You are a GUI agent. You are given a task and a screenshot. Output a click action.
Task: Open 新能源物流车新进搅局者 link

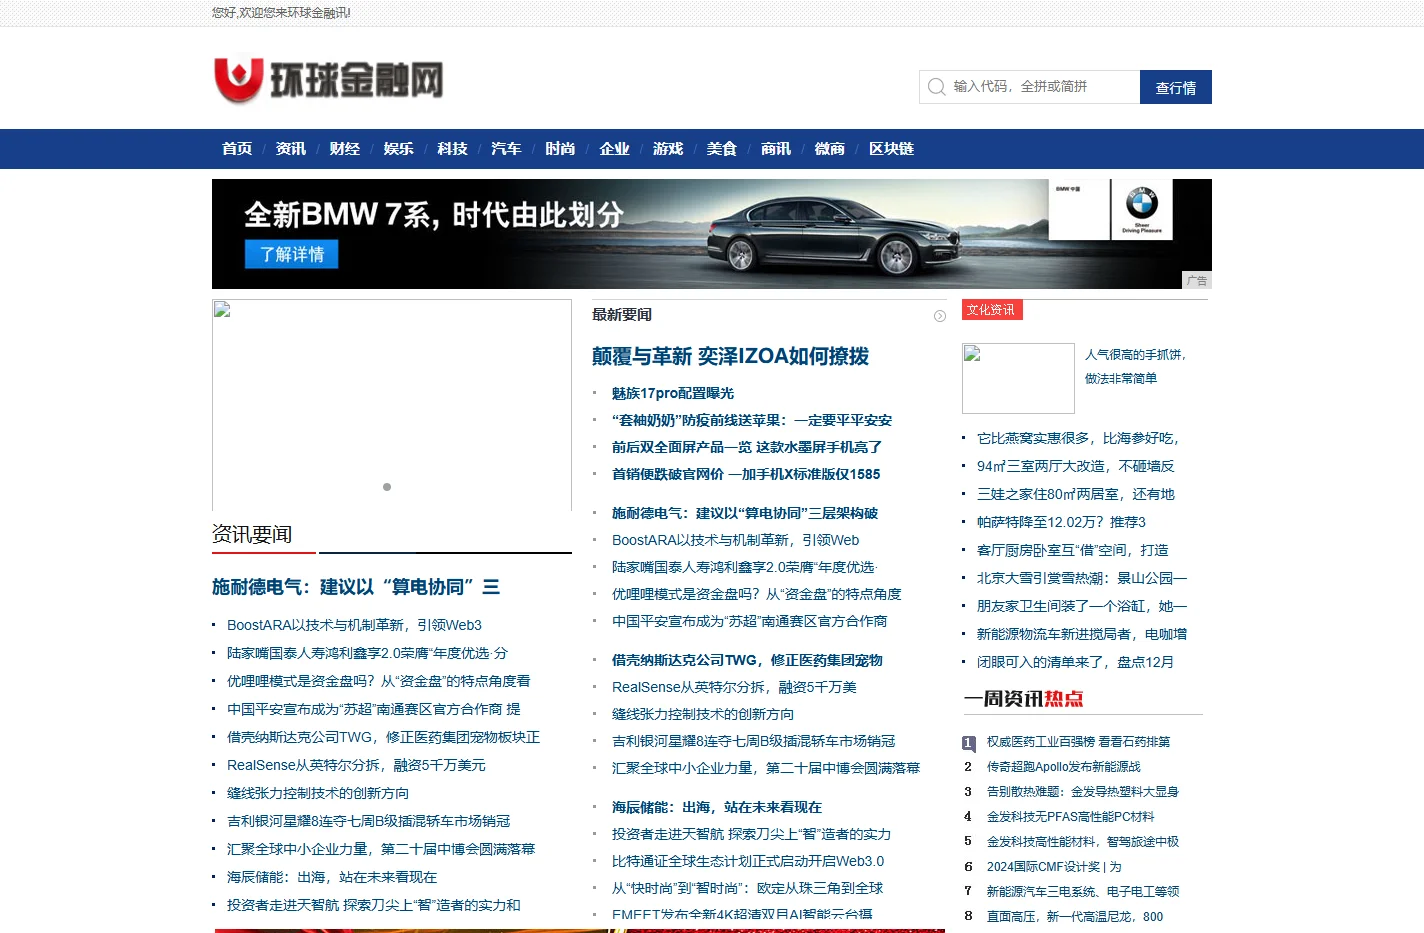[1082, 634]
